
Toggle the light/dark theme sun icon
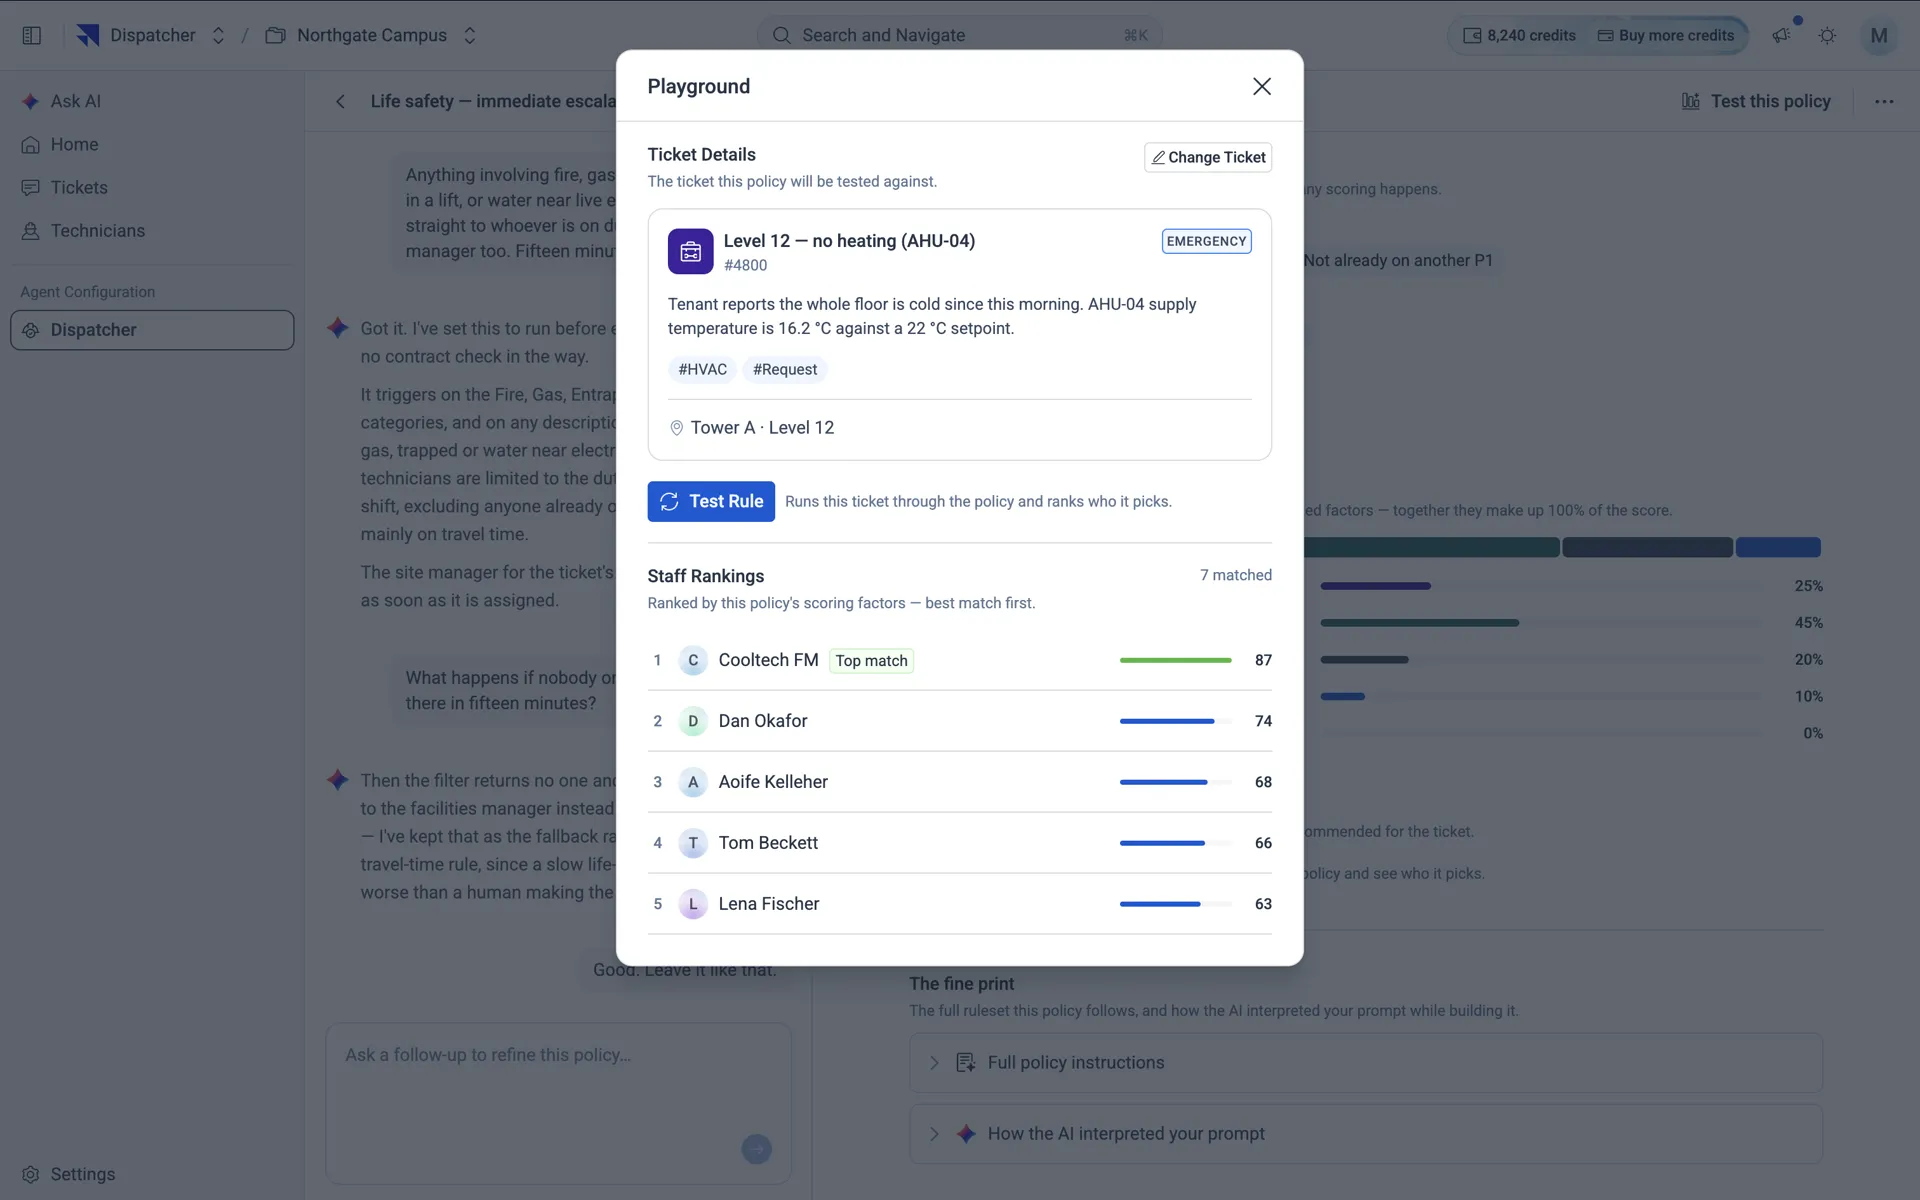point(1827,35)
